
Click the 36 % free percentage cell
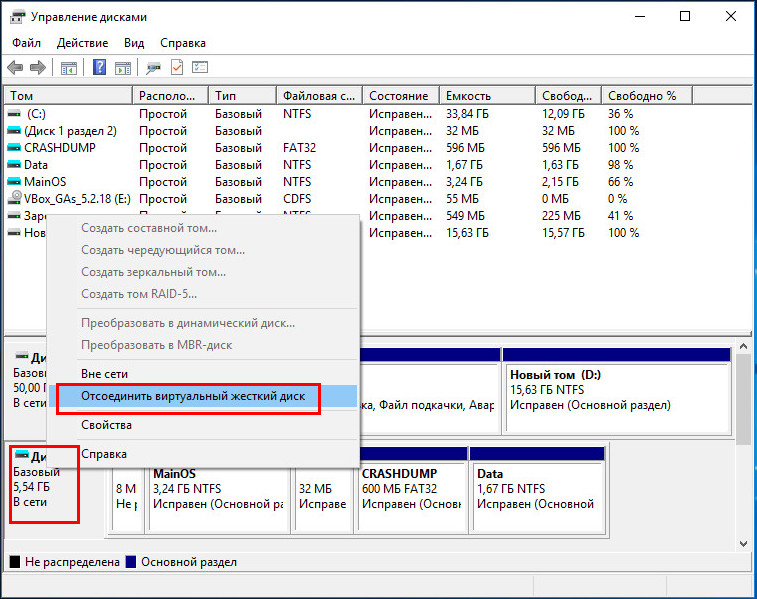click(x=620, y=114)
